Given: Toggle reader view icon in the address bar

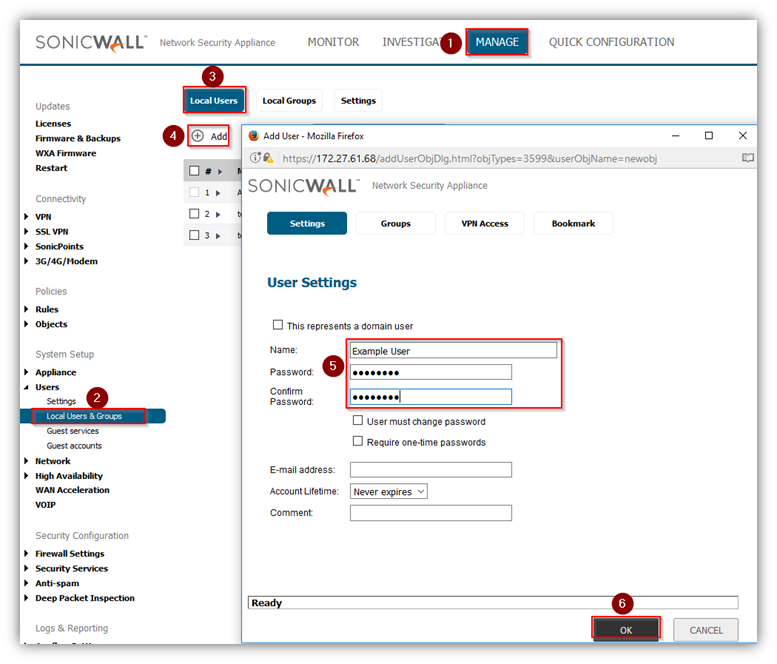Looking at the screenshot, I should [x=747, y=158].
